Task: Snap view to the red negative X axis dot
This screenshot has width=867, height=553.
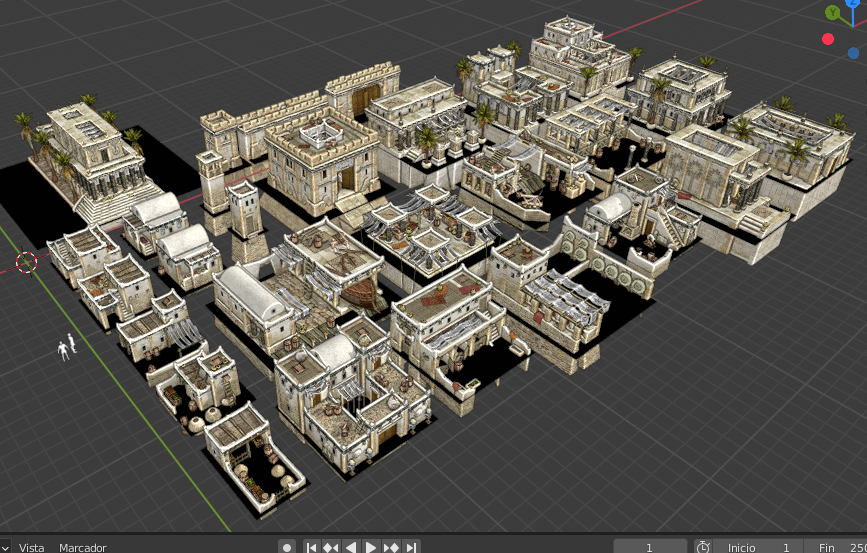Action: tap(828, 39)
